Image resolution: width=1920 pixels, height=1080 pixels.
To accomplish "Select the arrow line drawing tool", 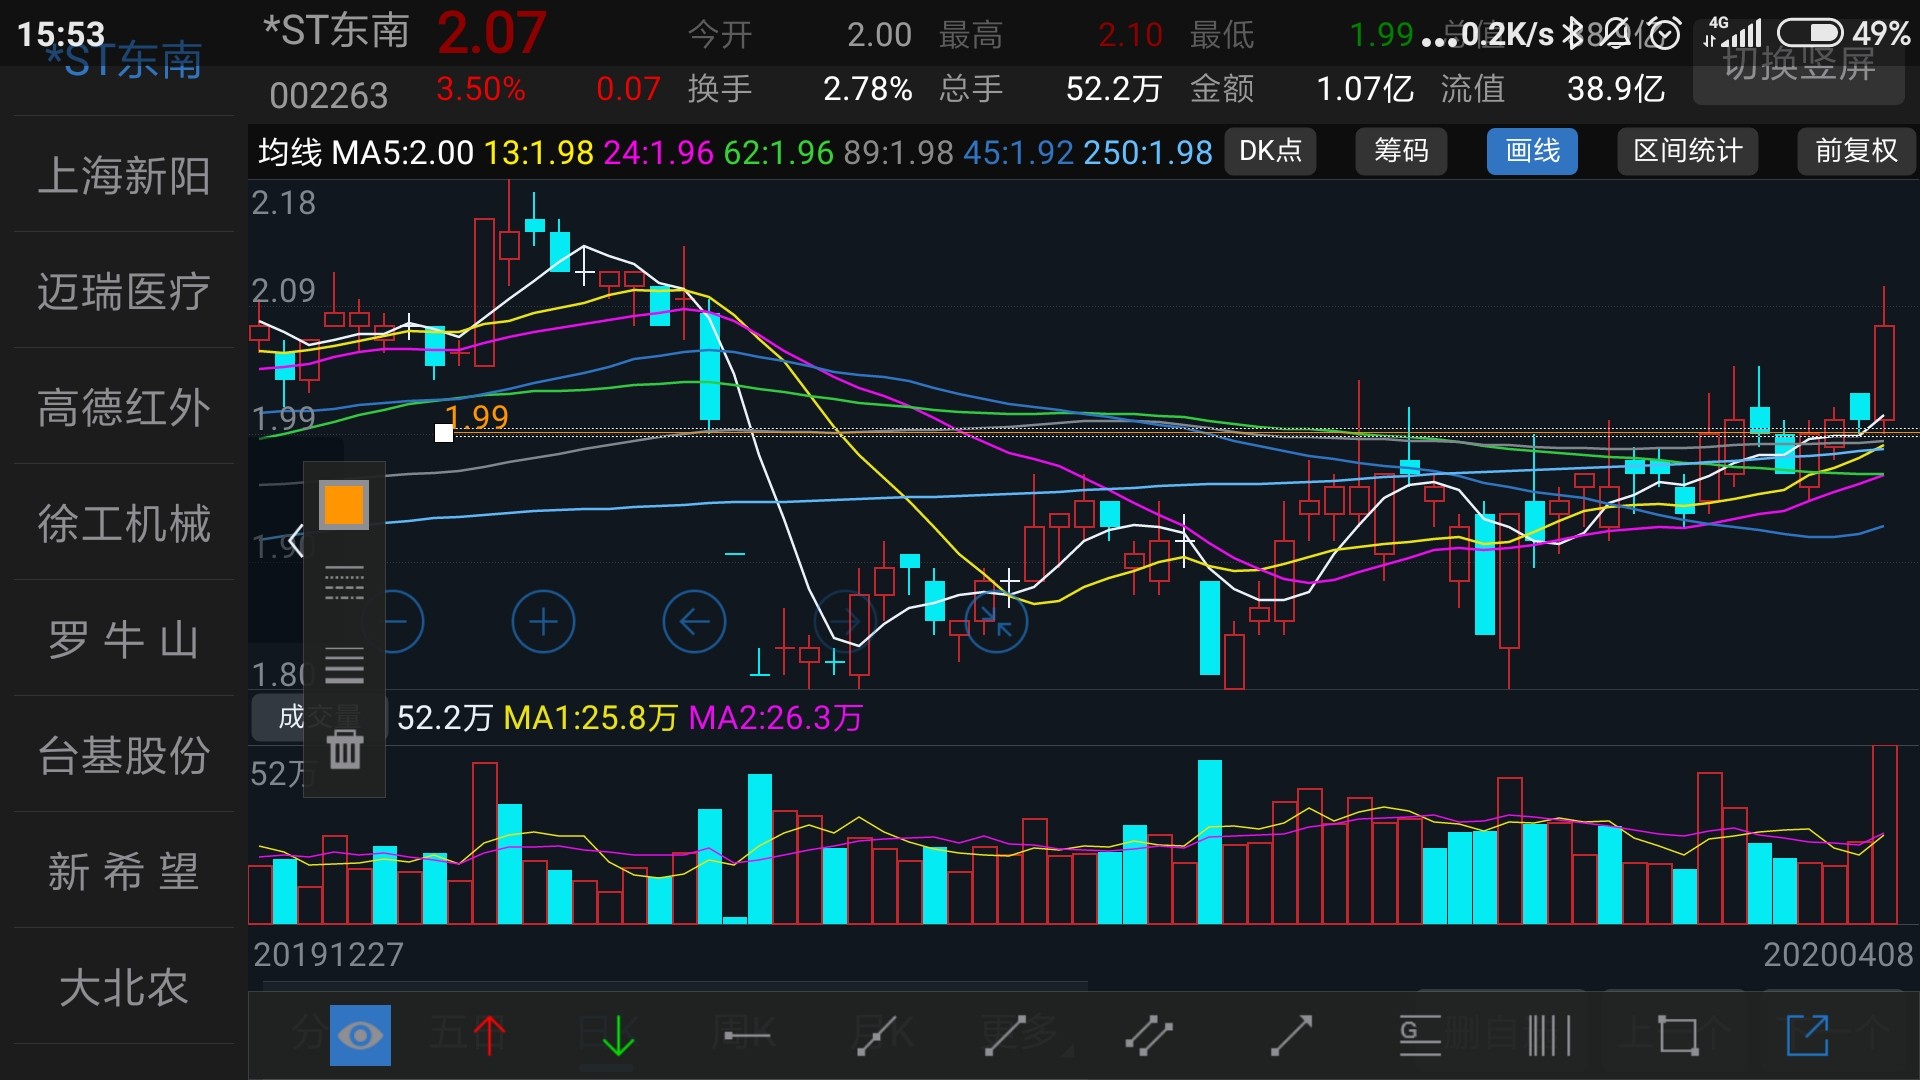I will 1291,1035.
